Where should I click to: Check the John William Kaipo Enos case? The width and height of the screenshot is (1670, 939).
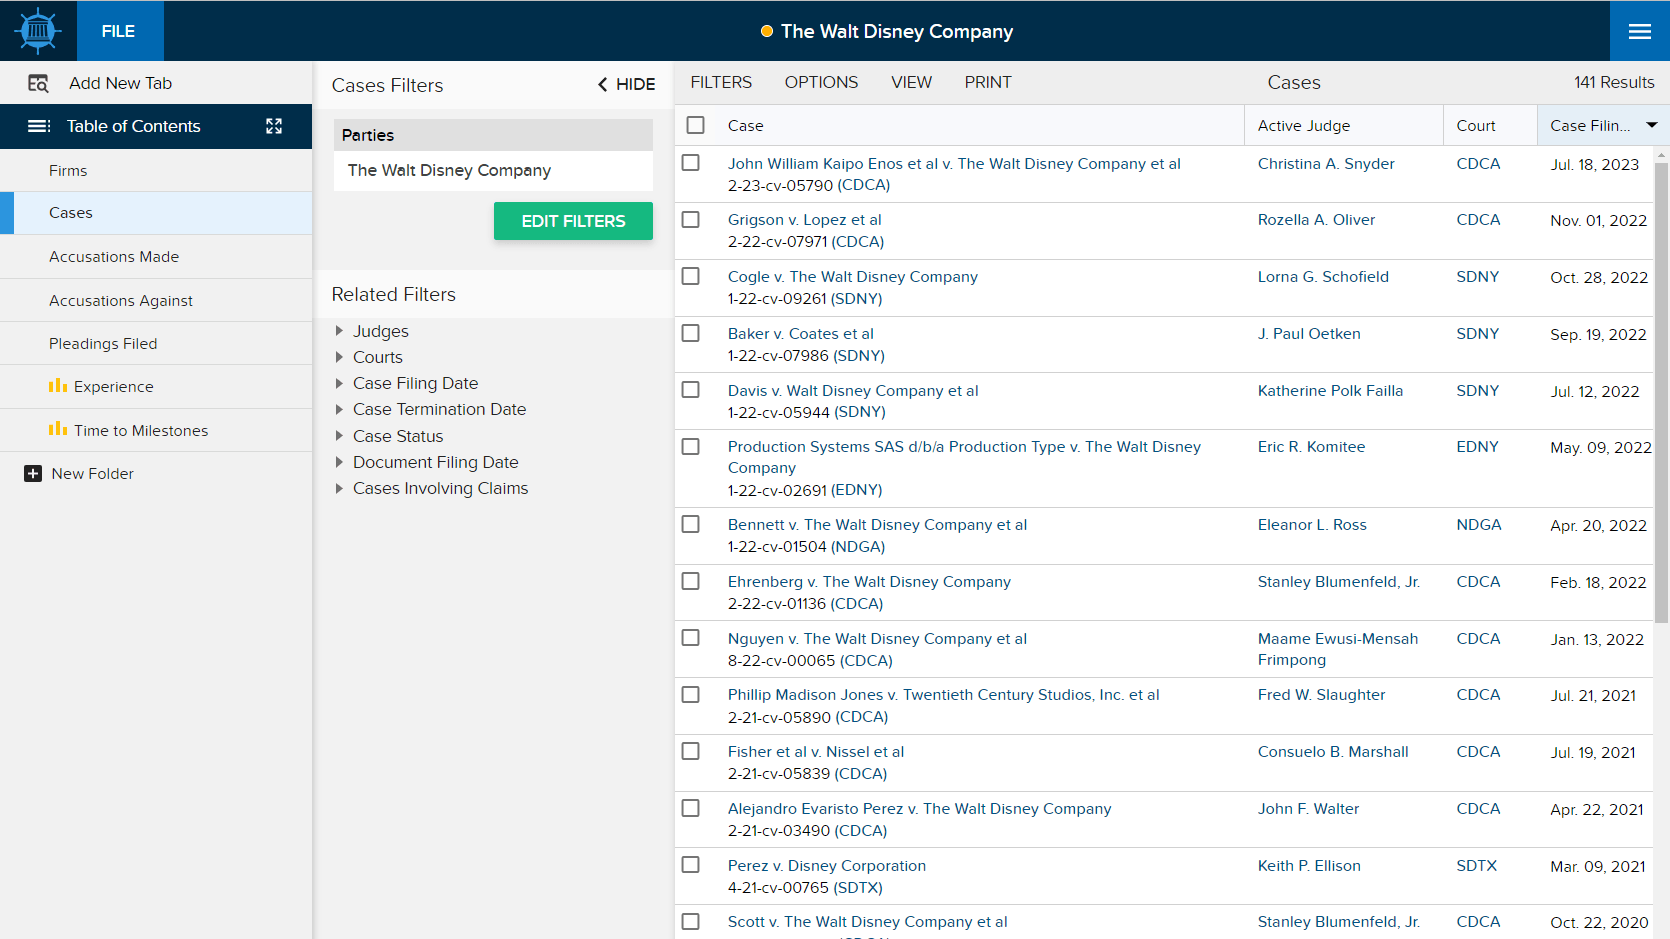point(691,162)
